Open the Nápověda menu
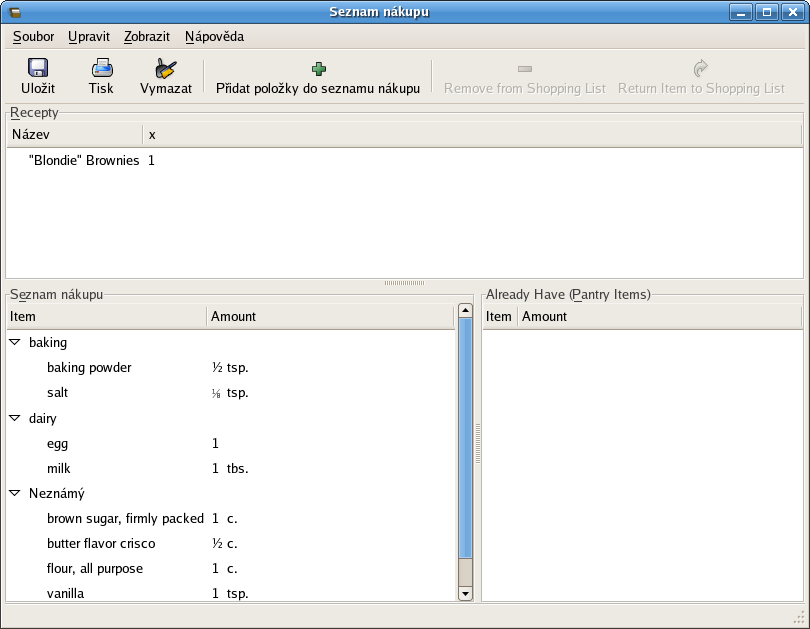 click(214, 37)
